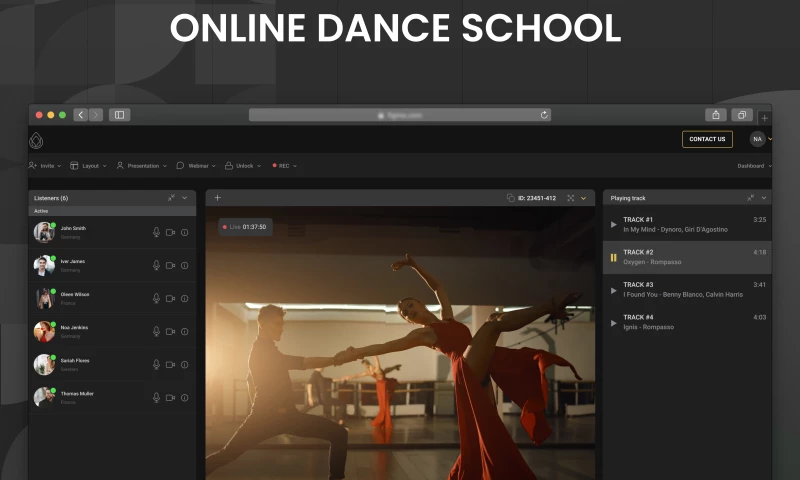Image resolution: width=800 pixels, height=480 pixels.
Task: Click the "4:03" duration of Track #4
Action: pyautogui.click(x=759, y=317)
